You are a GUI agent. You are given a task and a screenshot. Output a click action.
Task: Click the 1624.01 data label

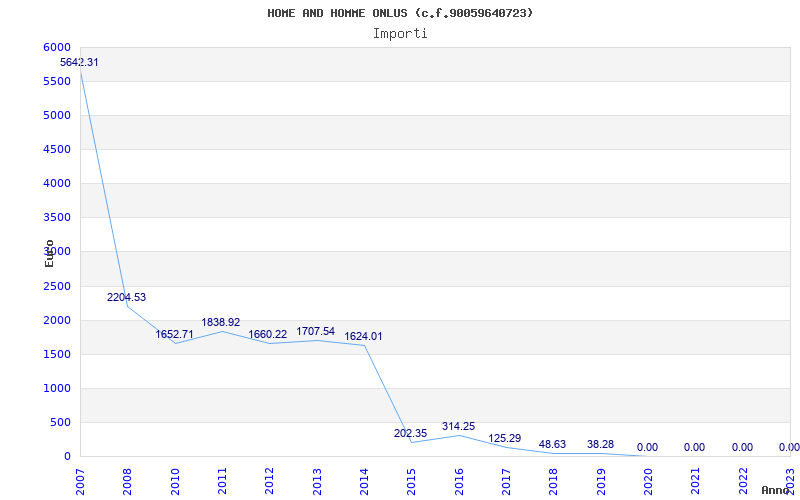363,336
